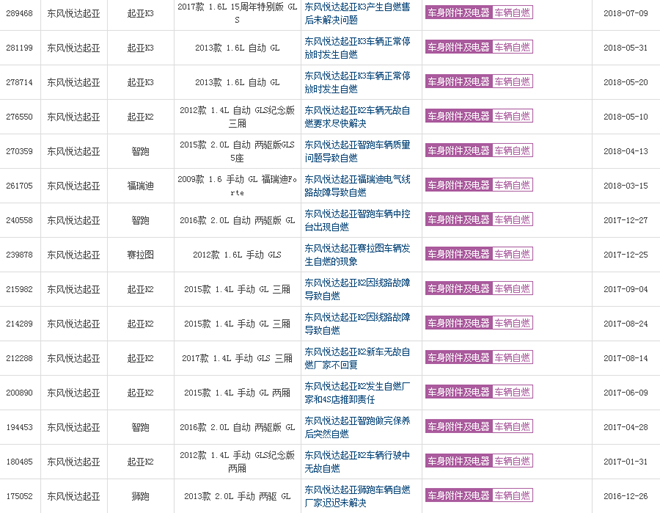Select complaint ID 276550
This screenshot has width=660, height=513.
click(x=19, y=117)
